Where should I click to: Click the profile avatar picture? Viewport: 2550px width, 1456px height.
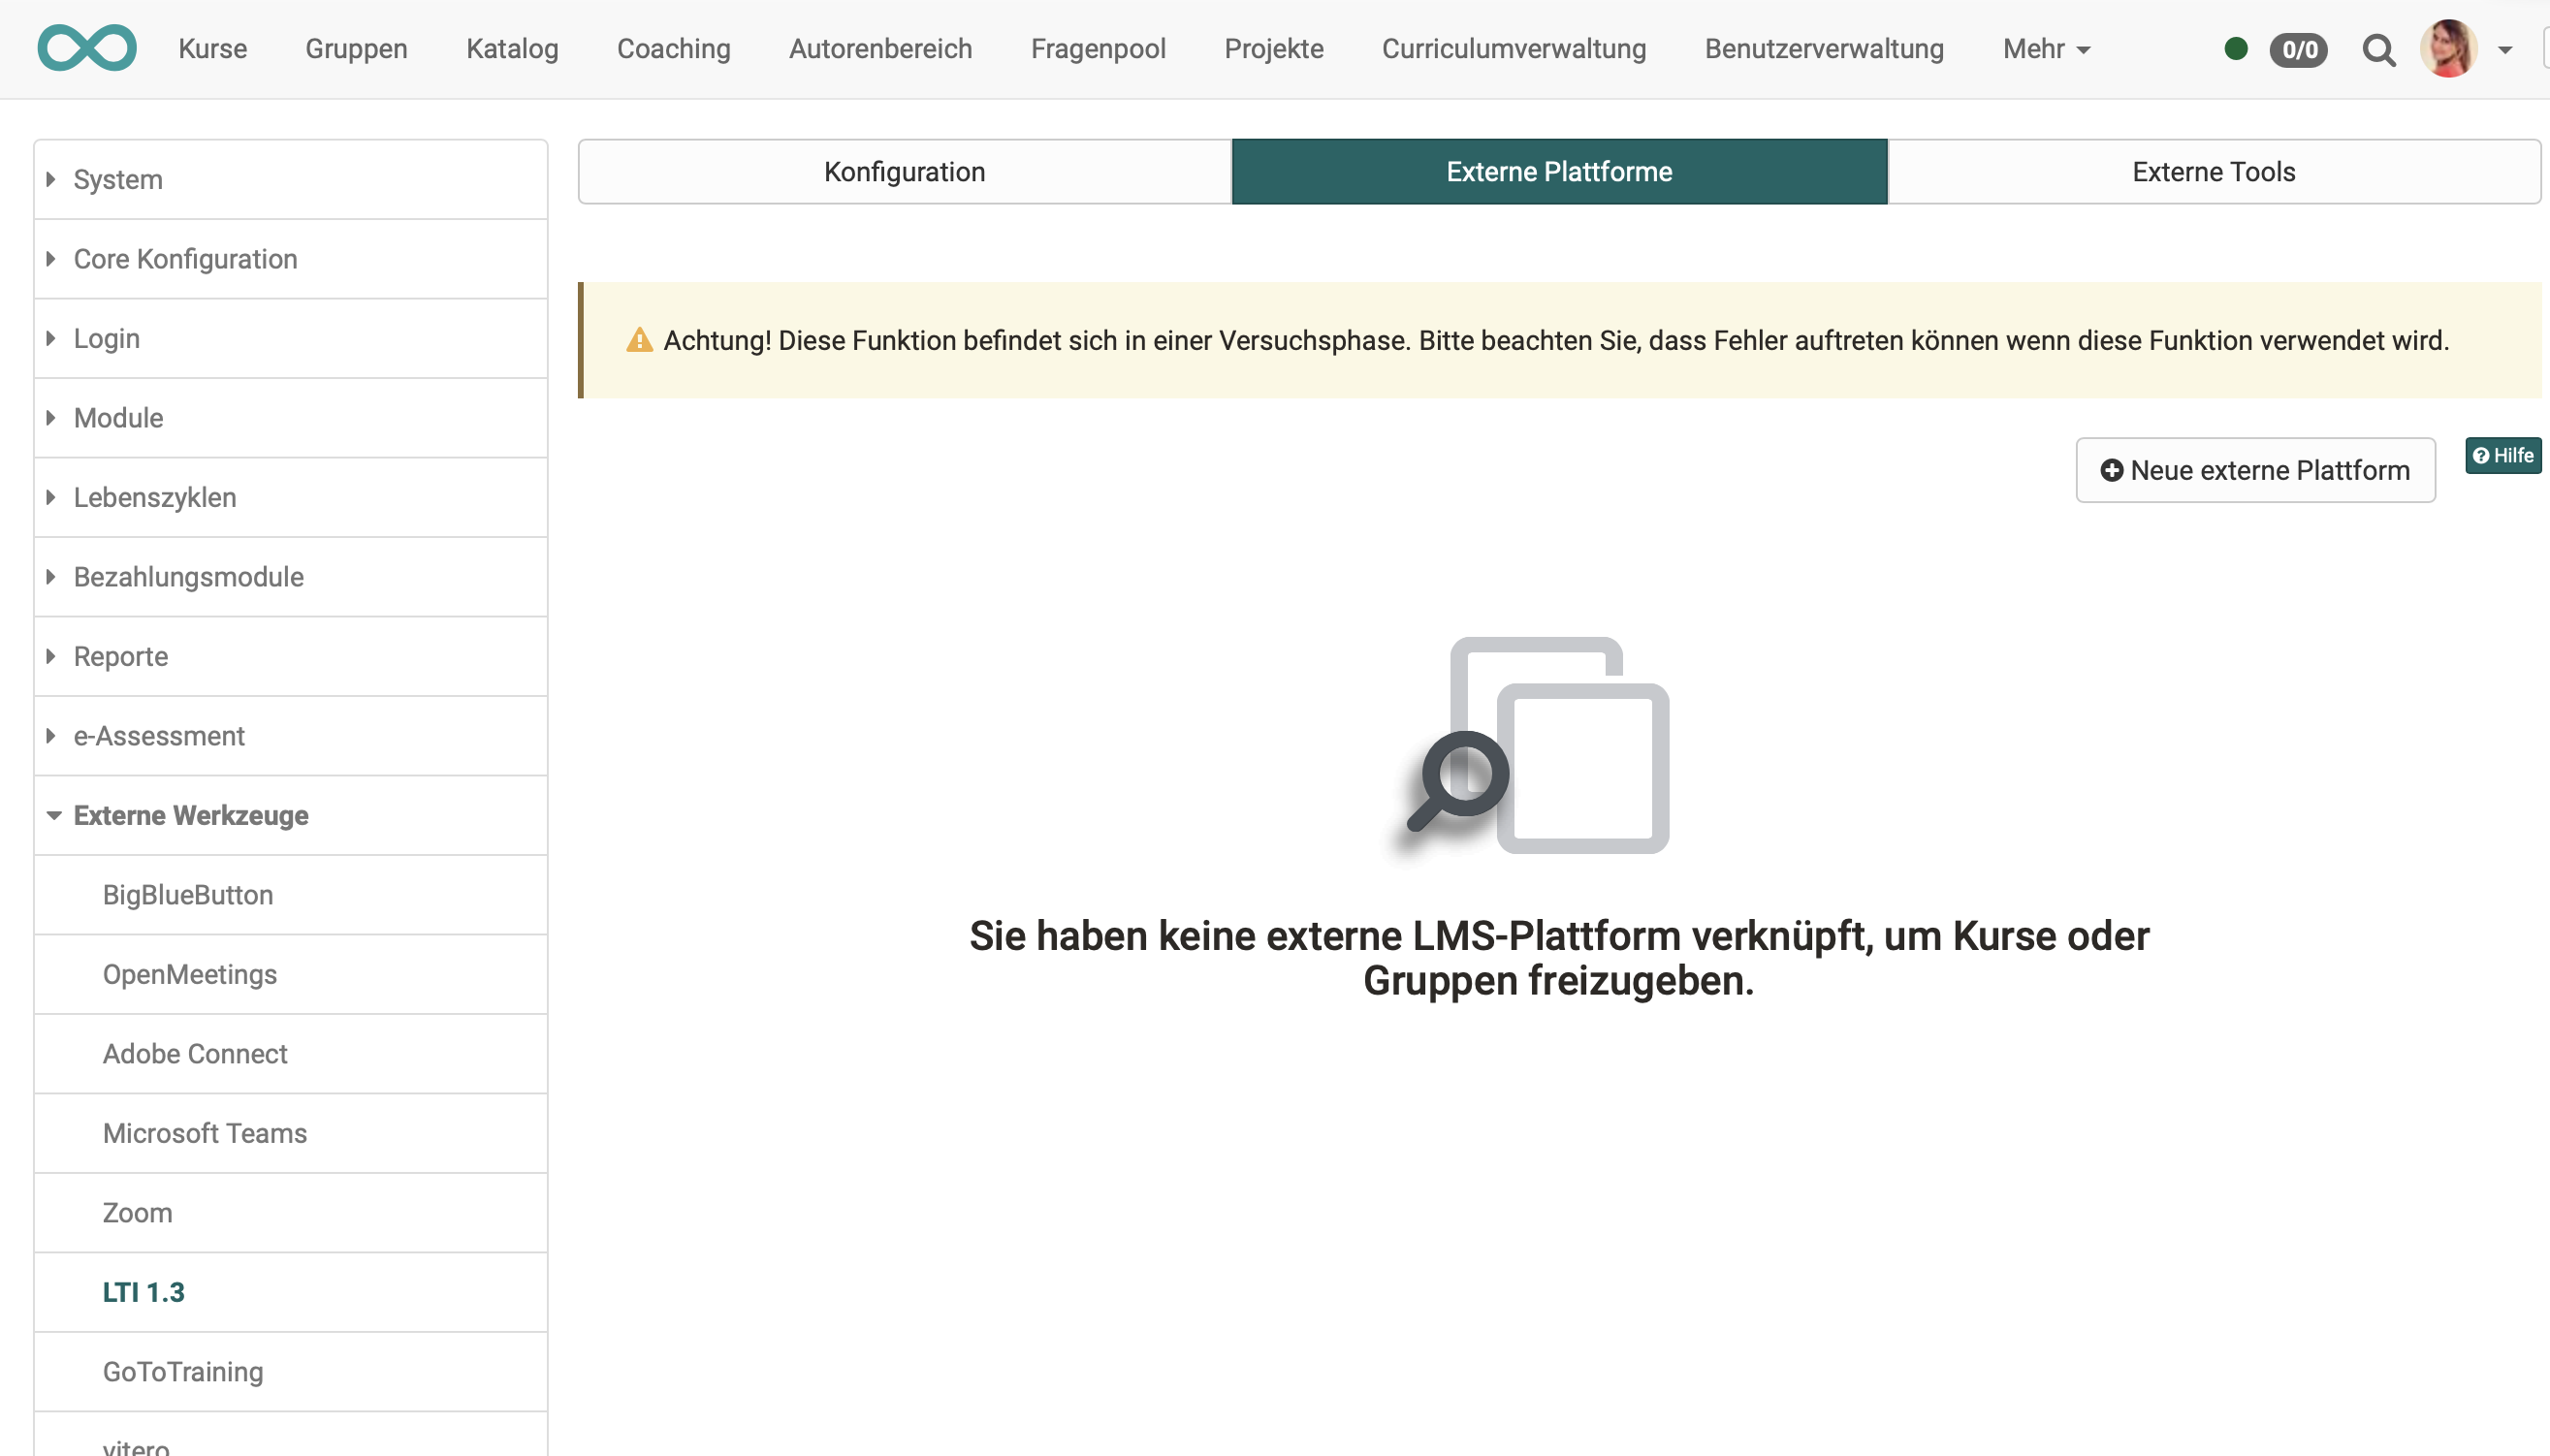pos(2449,49)
